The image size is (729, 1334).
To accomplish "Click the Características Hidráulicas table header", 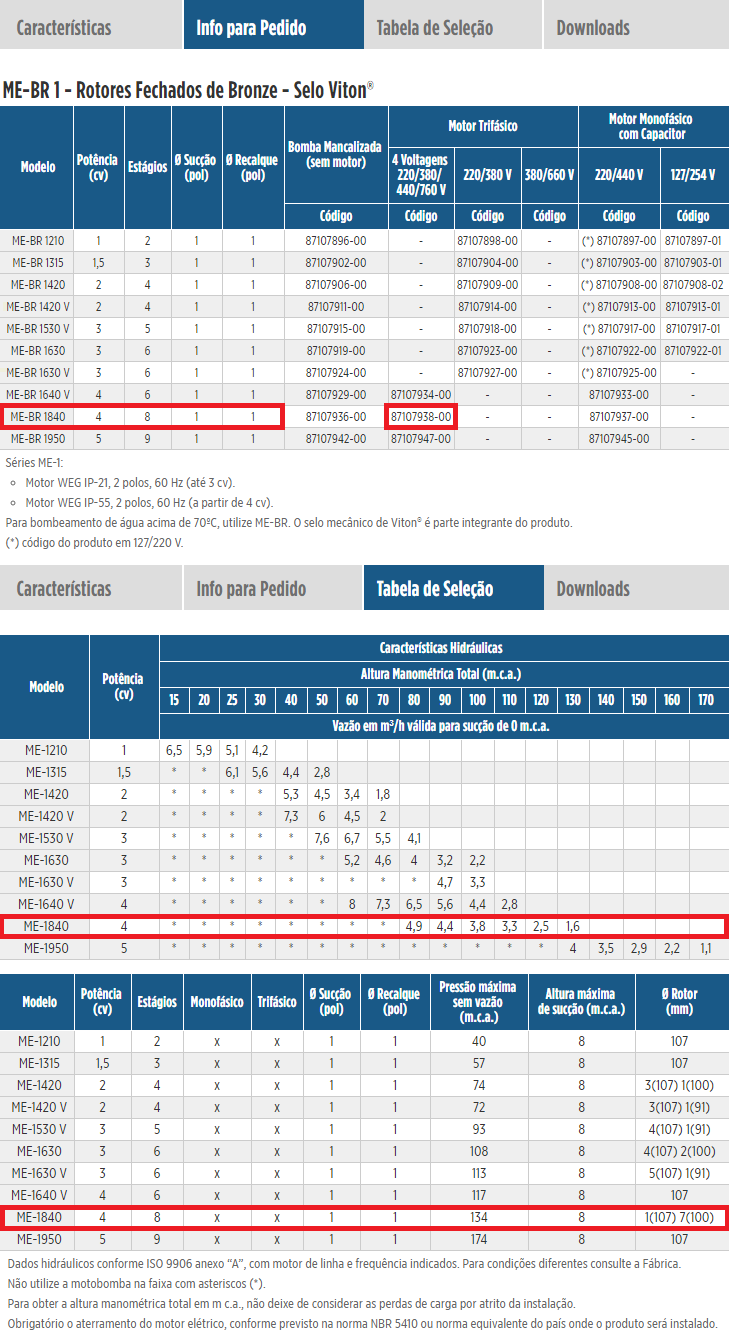I will click(441, 648).
